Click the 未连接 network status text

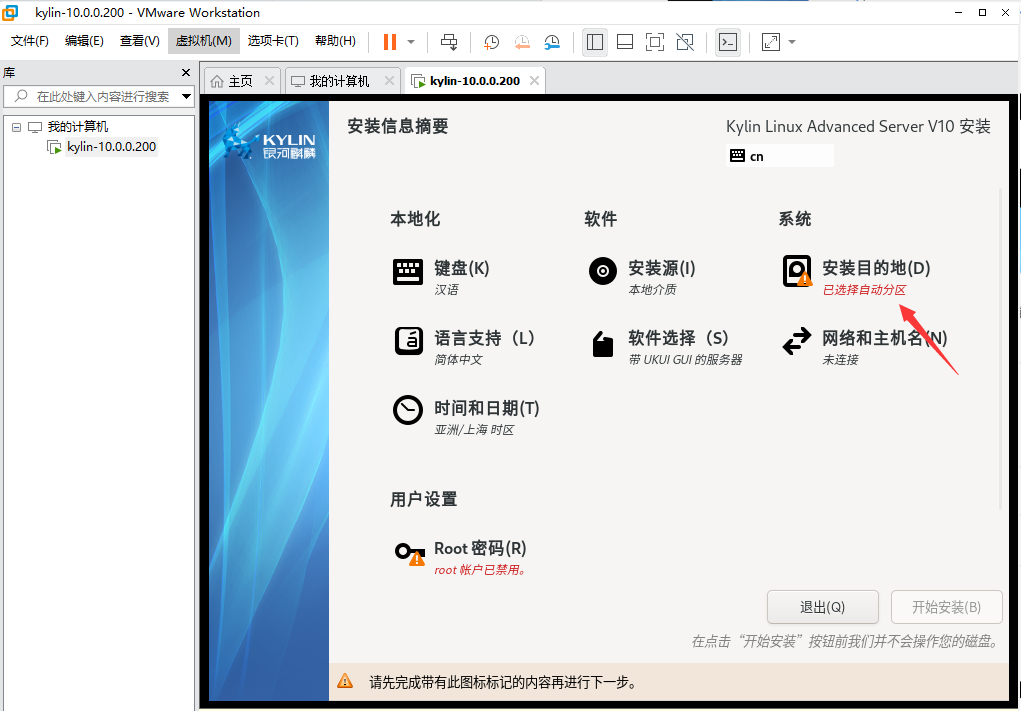tap(840, 359)
